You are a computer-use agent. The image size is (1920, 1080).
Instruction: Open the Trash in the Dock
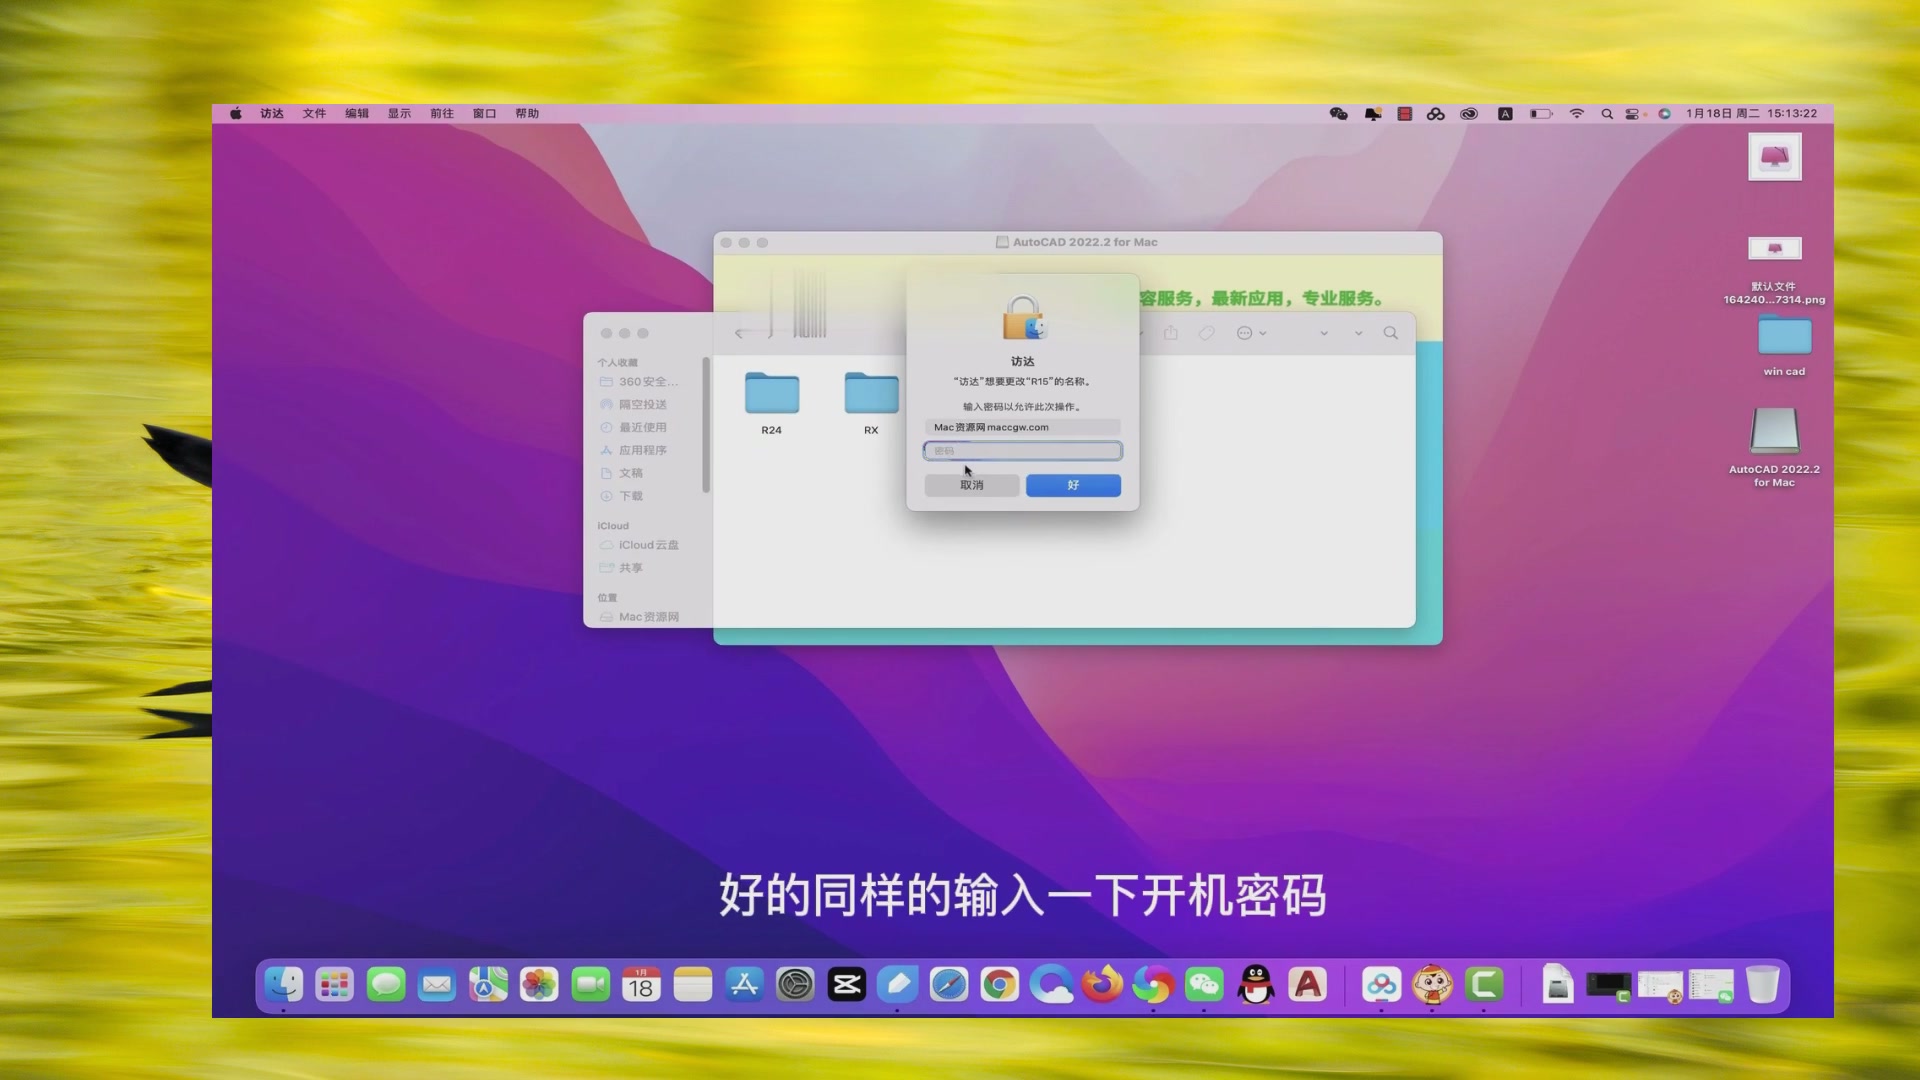(x=1762, y=986)
